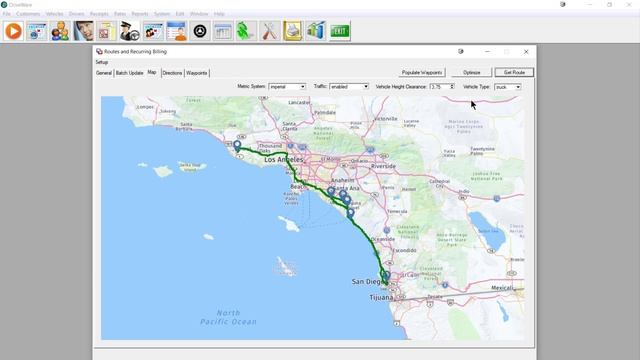Open the customers group-of-people icon

[60, 31]
